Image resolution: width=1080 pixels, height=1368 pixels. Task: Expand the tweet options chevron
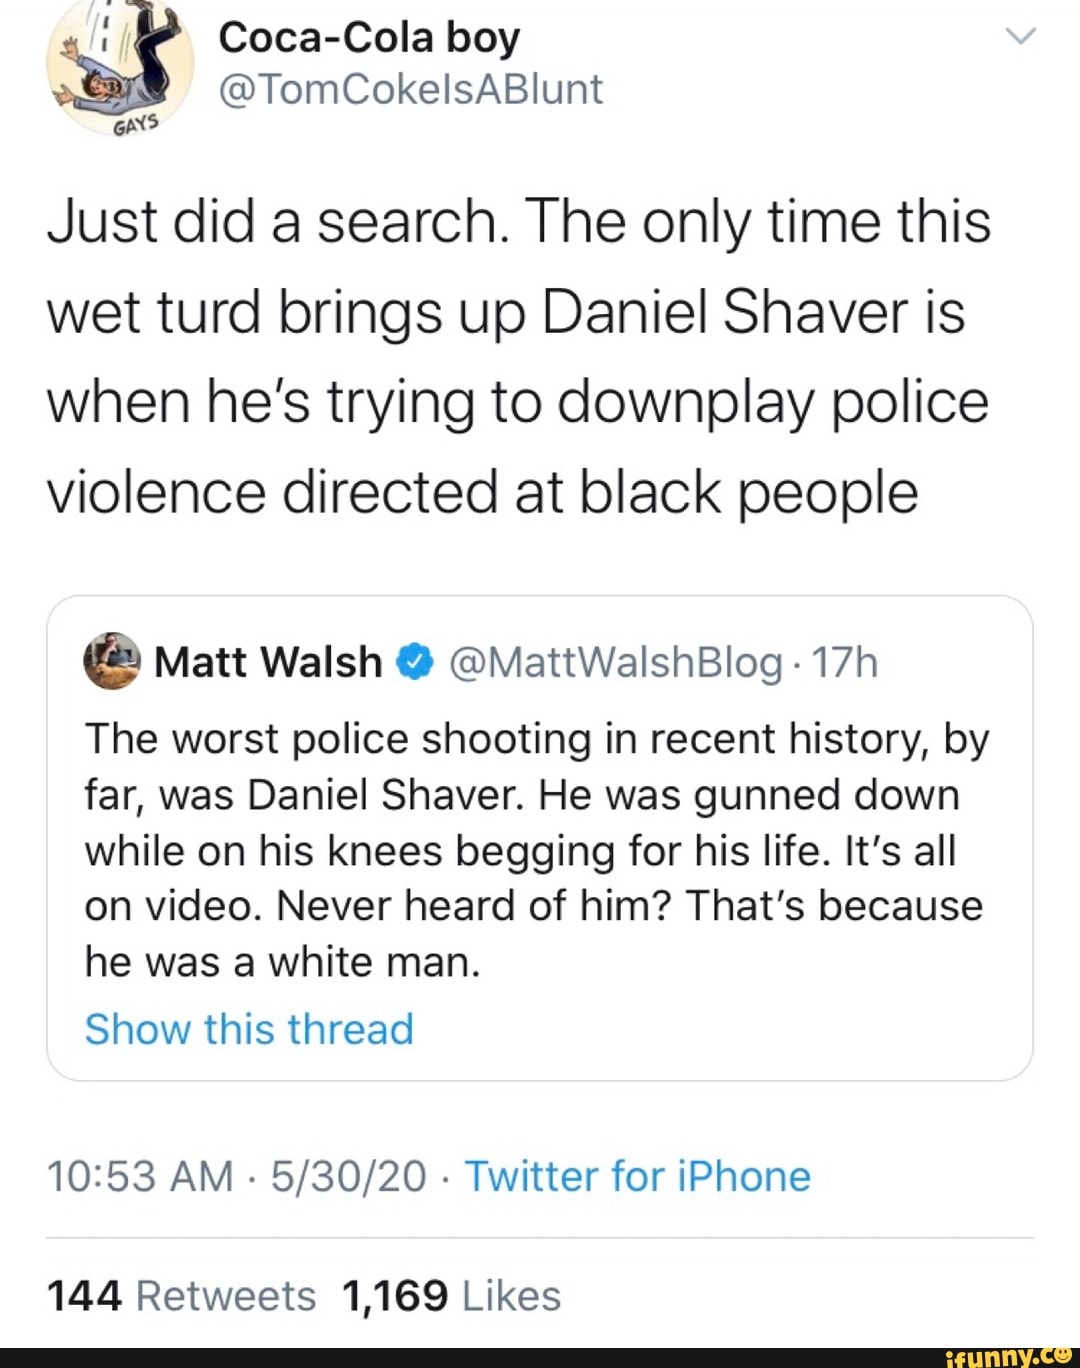(1021, 37)
